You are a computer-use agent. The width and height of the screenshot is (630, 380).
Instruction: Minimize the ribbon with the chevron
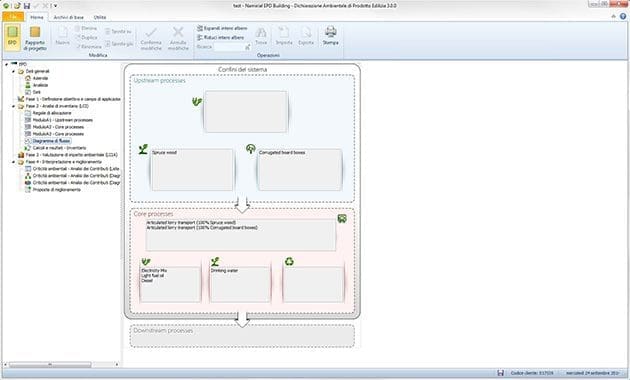[x=614, y=16]
